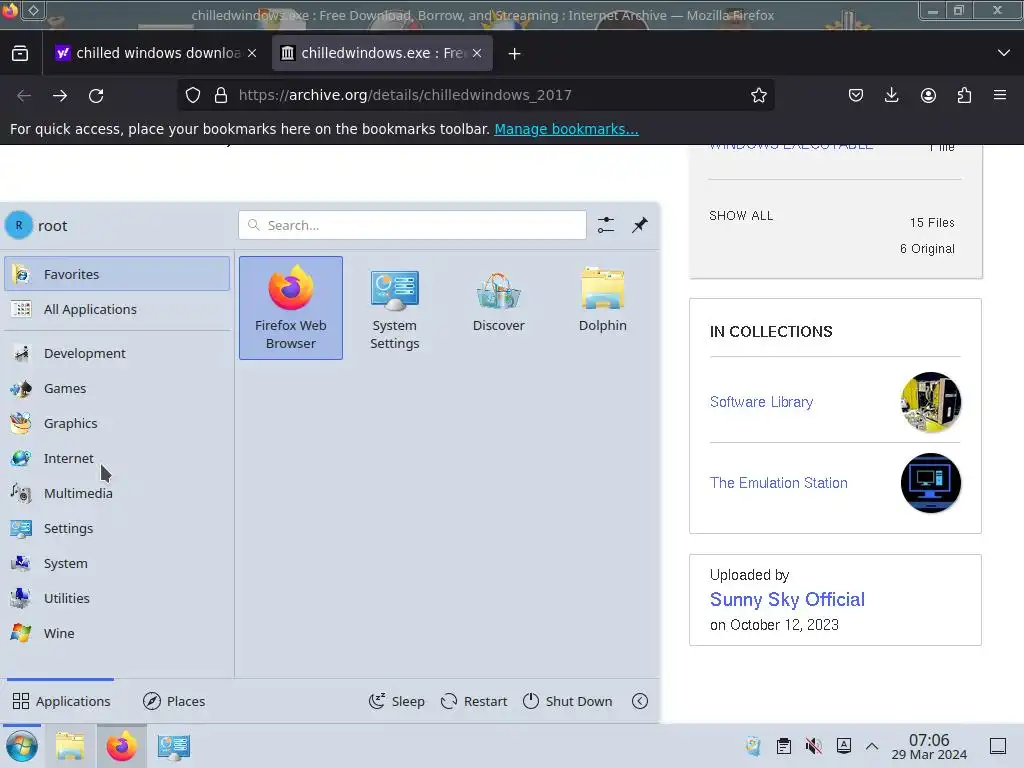Open the Internet category
Image resolution: width=1024 pixels, height=768 pixels.
(117, 458)
